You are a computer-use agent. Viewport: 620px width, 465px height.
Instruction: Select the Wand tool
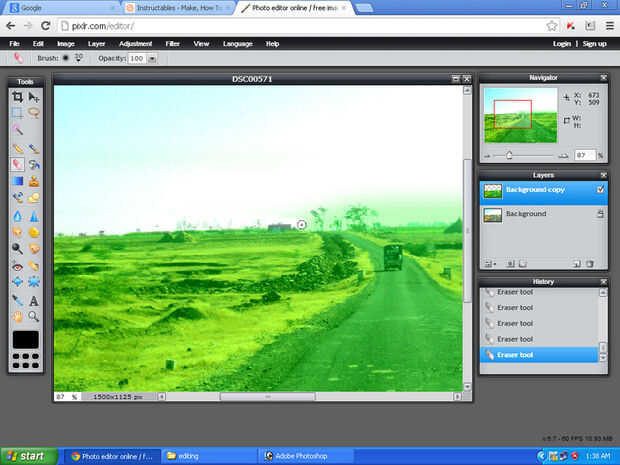(17, 129)
